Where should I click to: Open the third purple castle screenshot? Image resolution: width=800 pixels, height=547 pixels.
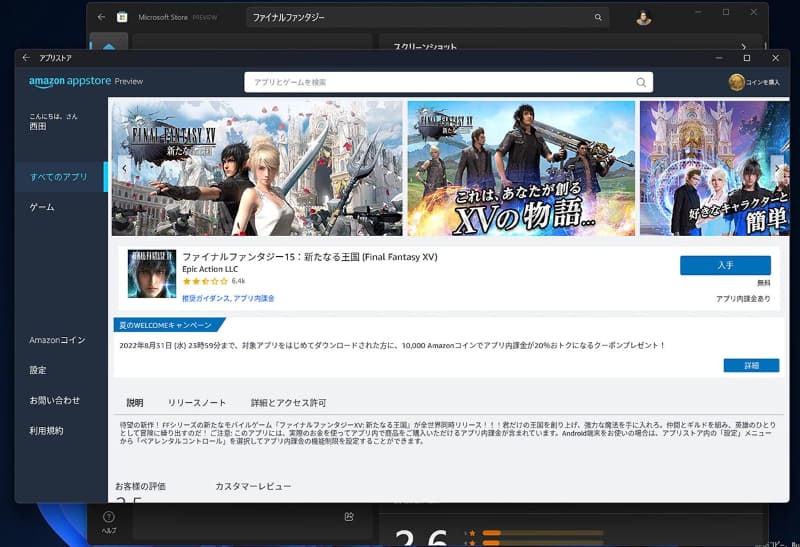click(714, 168)
